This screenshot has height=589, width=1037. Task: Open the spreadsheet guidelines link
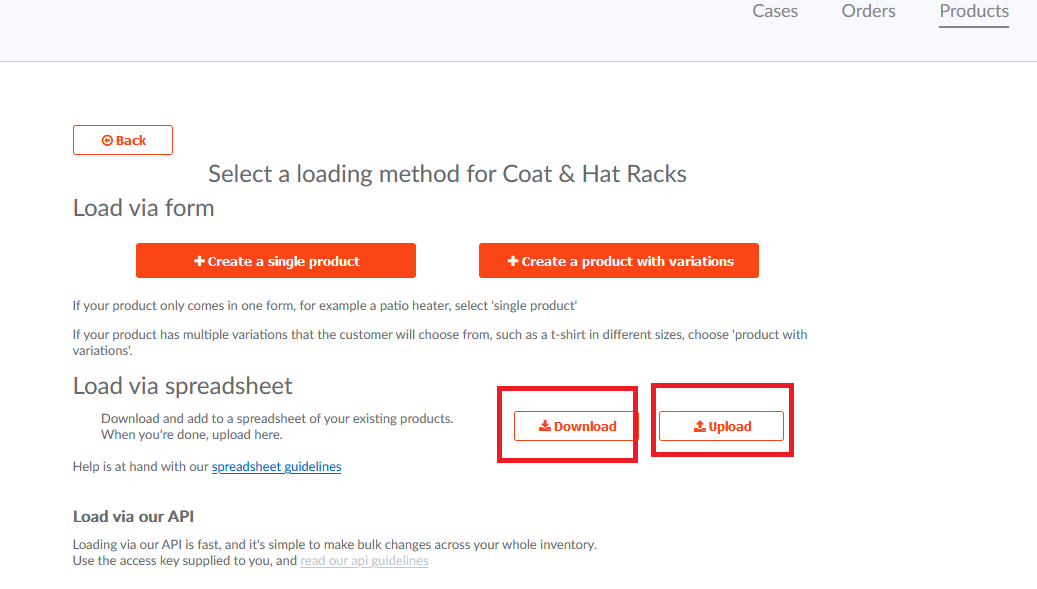[276, 466]
